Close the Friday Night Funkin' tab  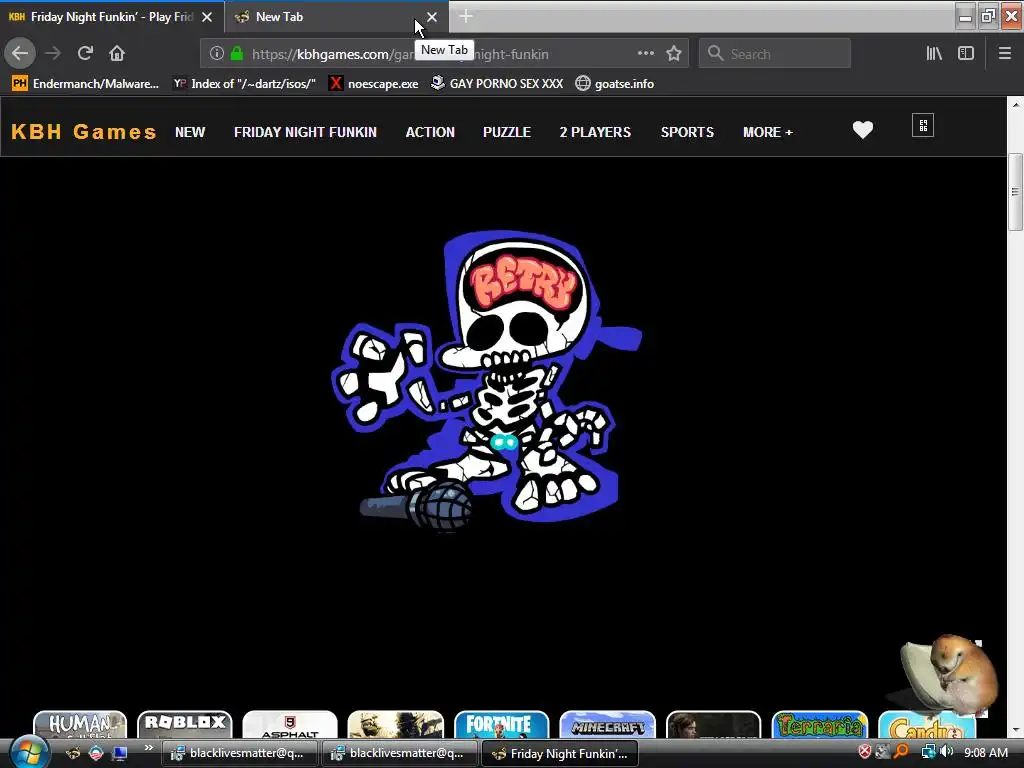point(206,17)
